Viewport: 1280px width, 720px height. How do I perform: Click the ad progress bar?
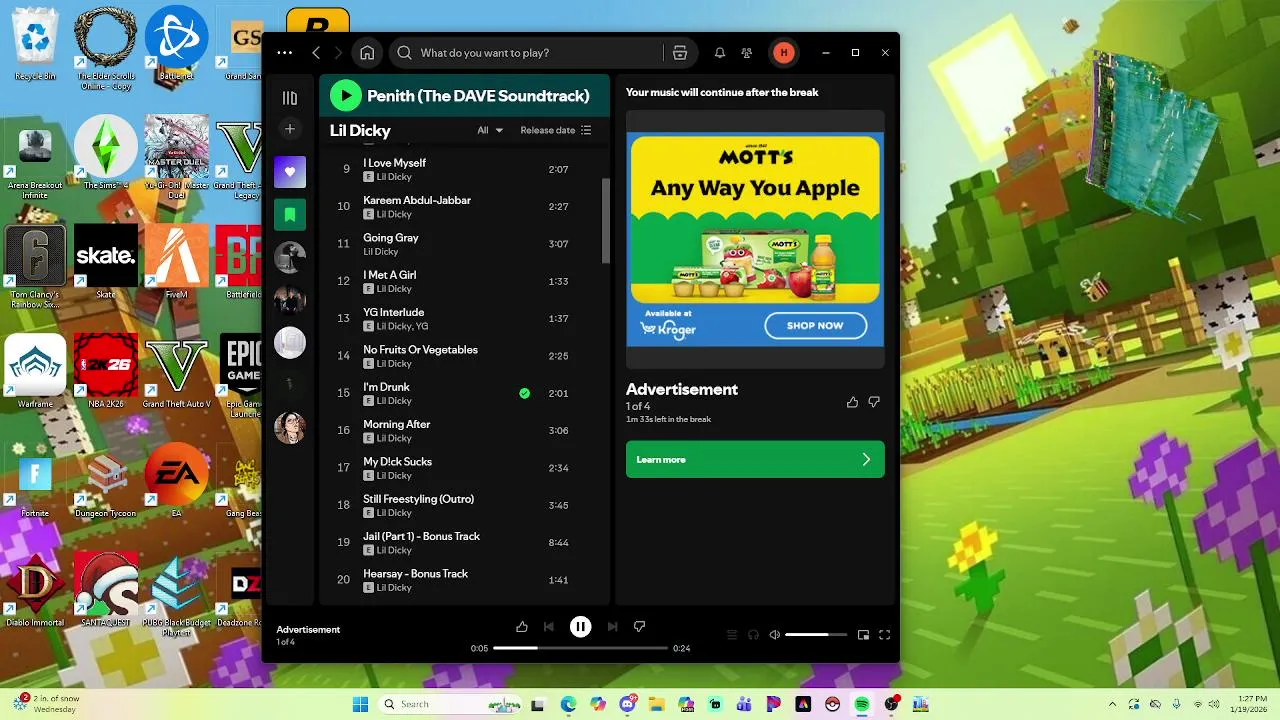[x=580, y=648]
